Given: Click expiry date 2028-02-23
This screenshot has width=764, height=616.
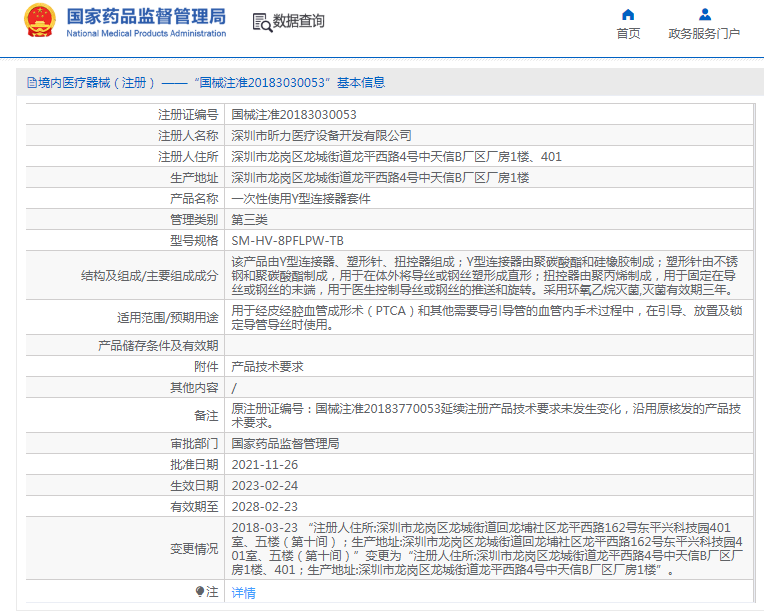Looking at the screenshot, I should 265,507.
